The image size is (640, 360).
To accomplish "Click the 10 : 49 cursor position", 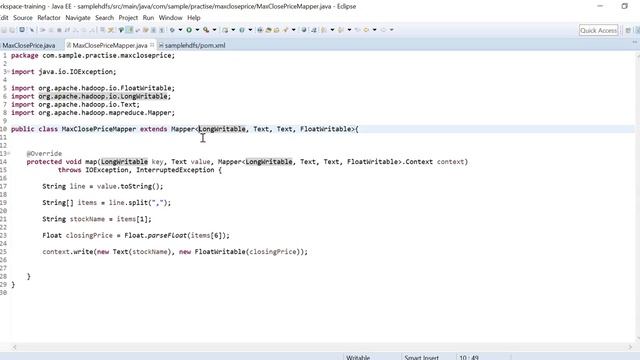I will click(469, 357).
